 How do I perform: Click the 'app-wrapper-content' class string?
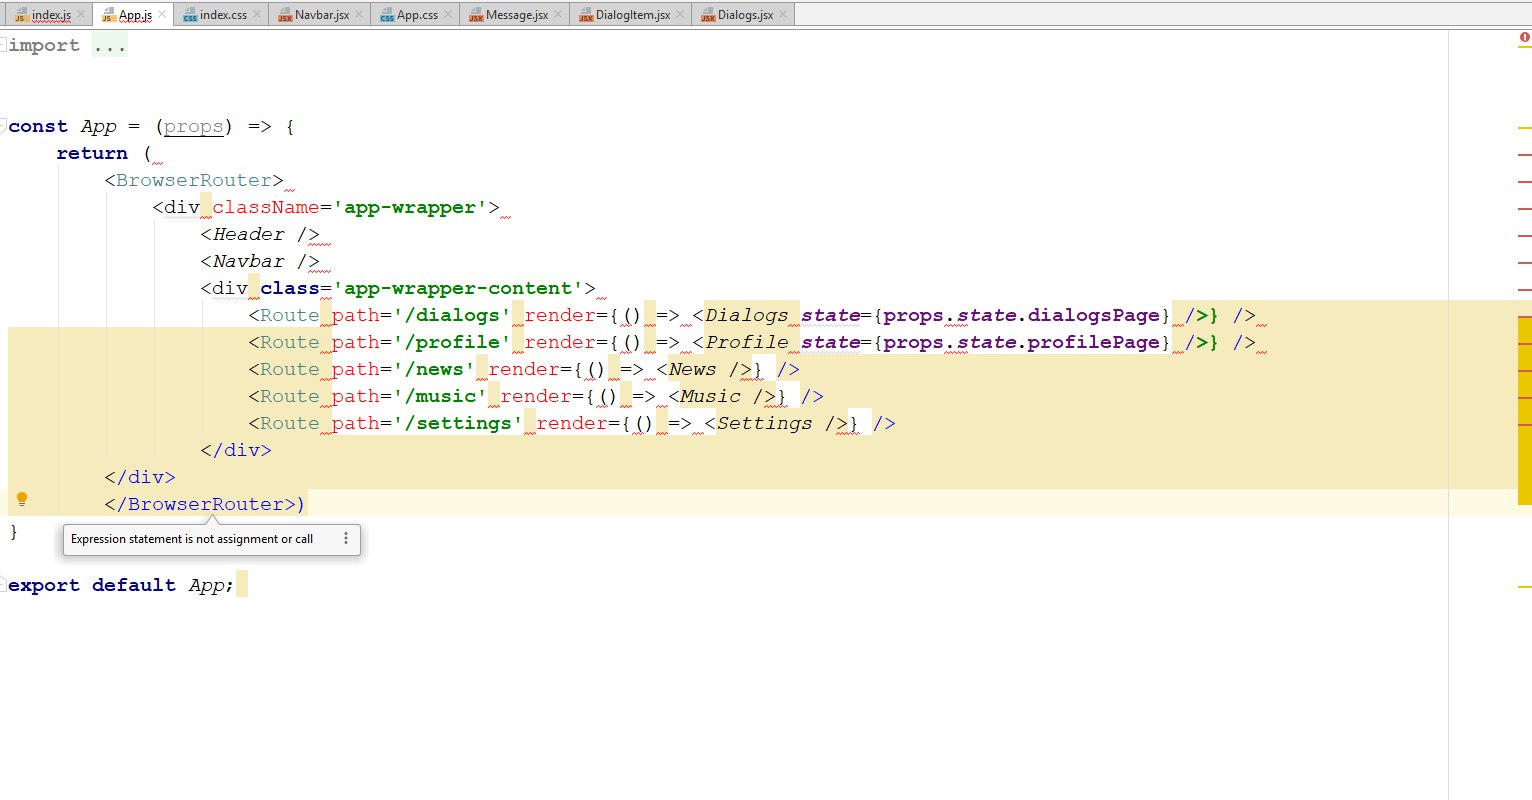tap(458, 289)
